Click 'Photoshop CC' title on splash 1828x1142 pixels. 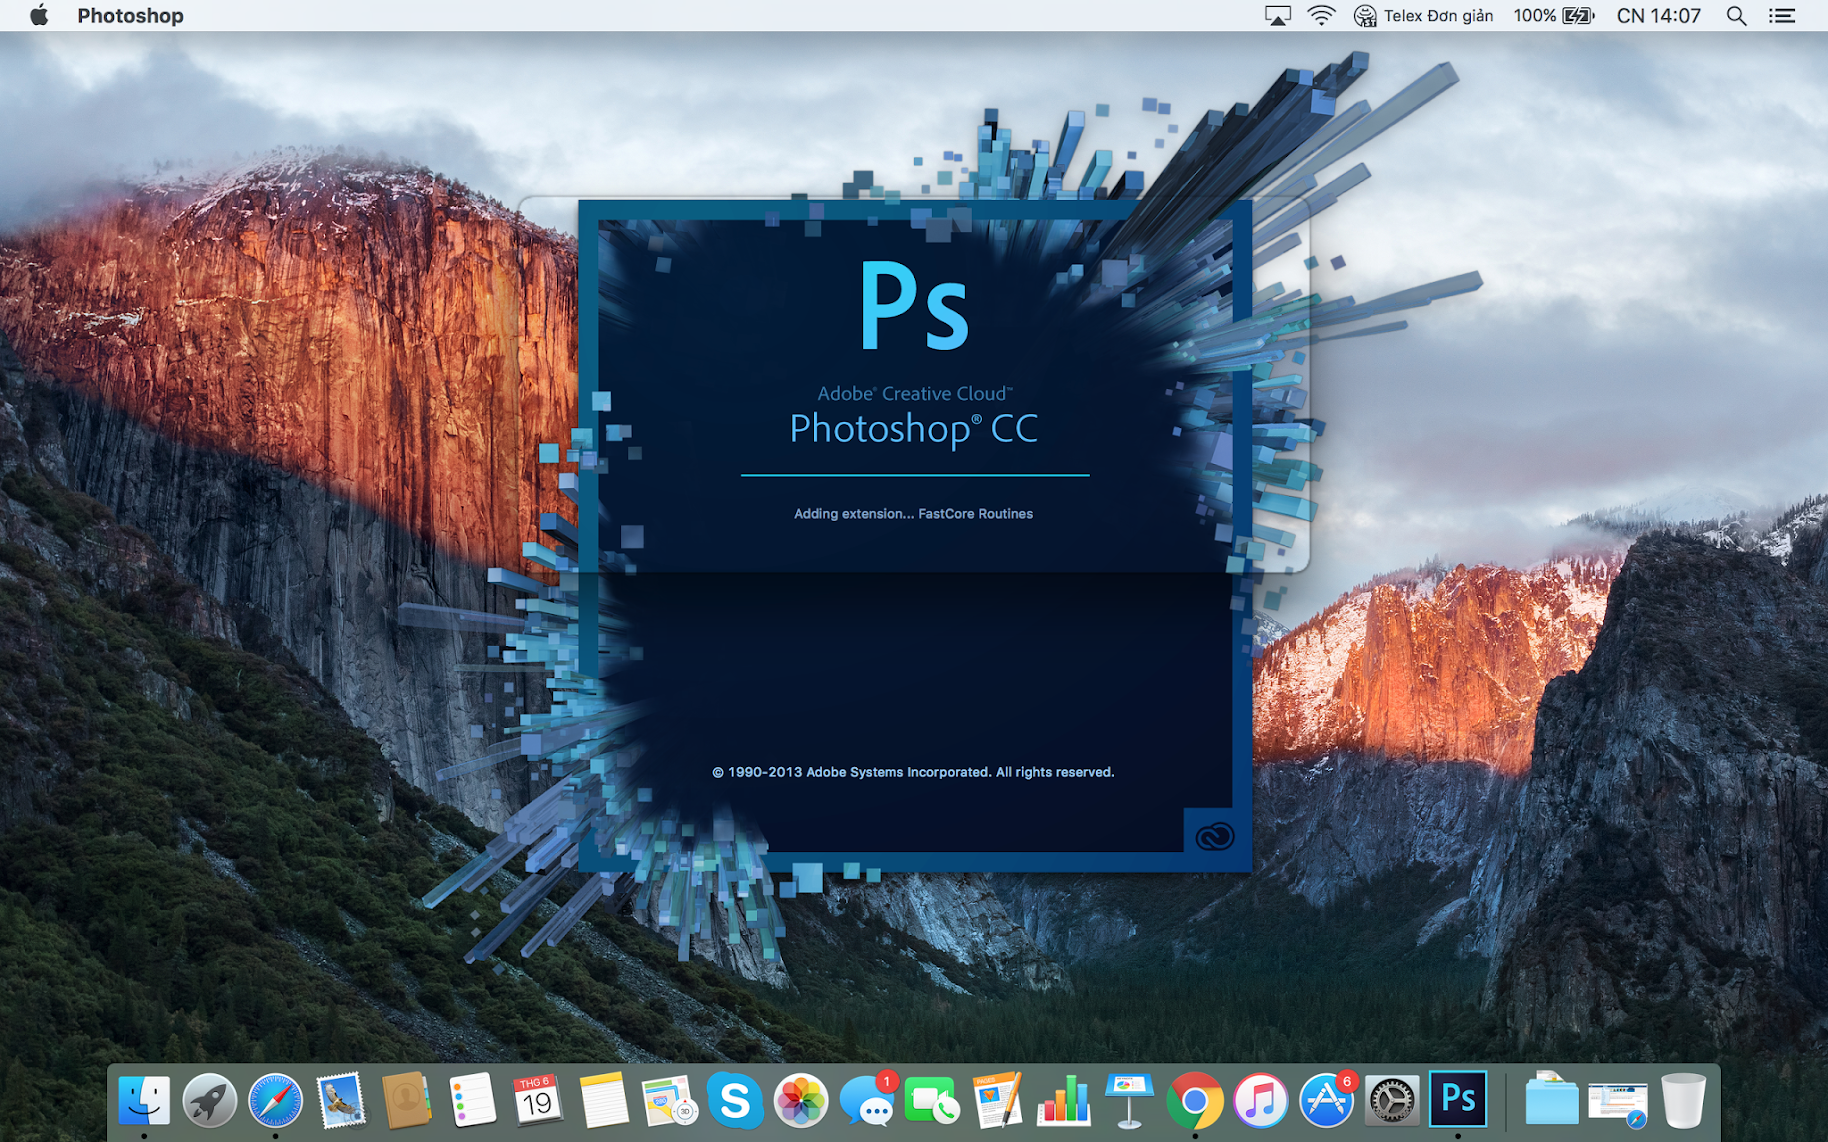(x=914, y=429)
